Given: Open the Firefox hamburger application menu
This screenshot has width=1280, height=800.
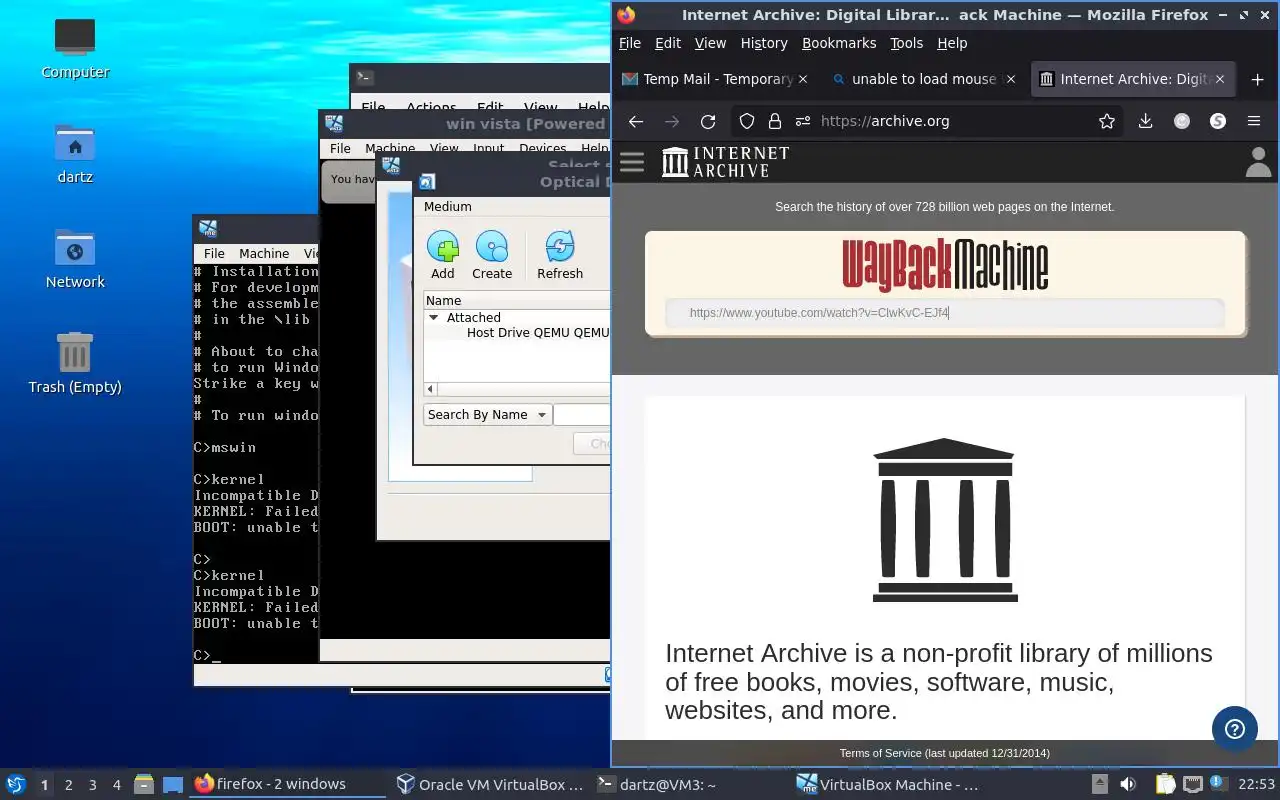Looking at the screenshot, I should coord(1254,121).
